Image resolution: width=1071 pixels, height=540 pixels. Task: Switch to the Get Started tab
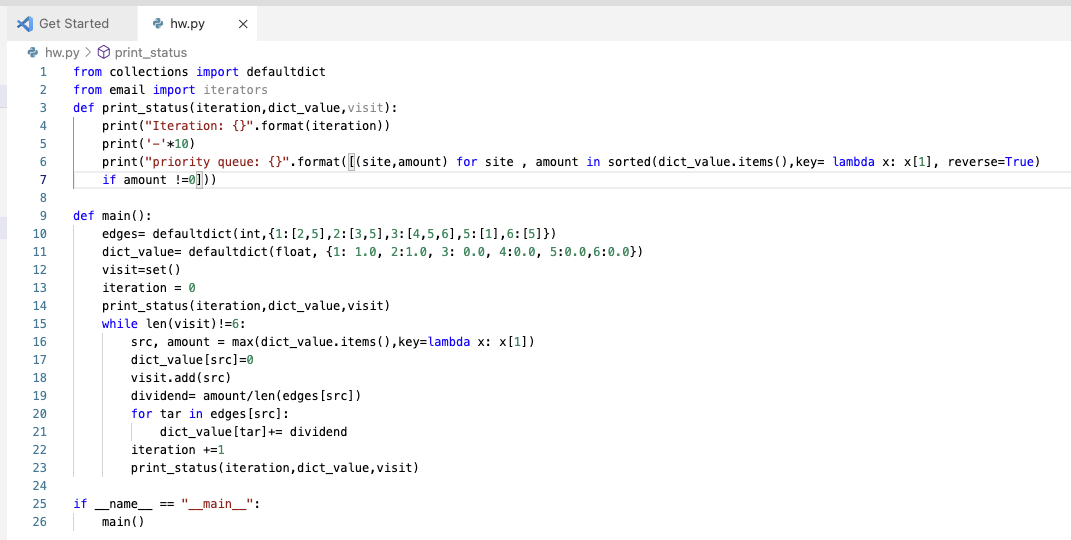(73, 23)
